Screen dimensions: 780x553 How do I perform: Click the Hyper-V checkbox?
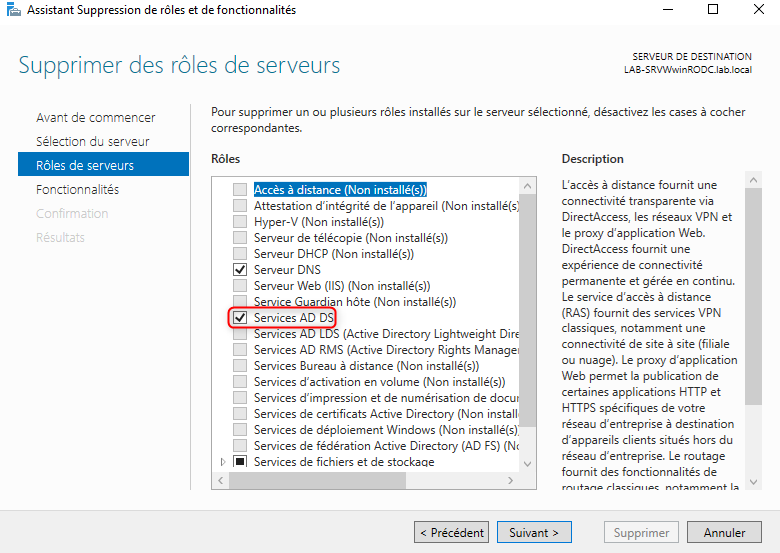coord(240,221)
